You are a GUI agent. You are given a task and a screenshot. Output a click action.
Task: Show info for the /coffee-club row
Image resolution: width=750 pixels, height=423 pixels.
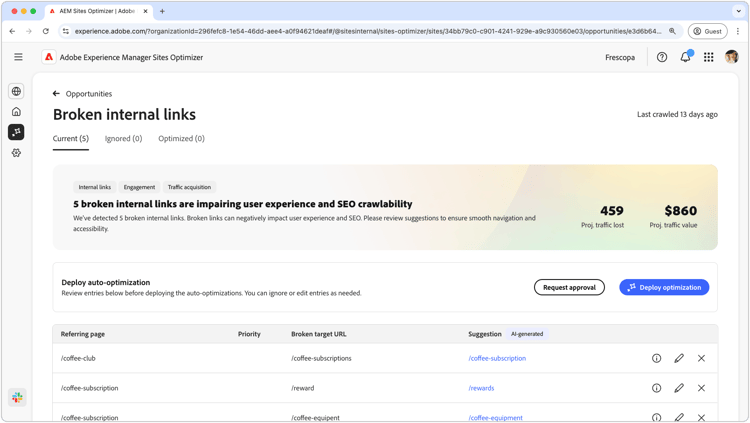tap(656, 358)
